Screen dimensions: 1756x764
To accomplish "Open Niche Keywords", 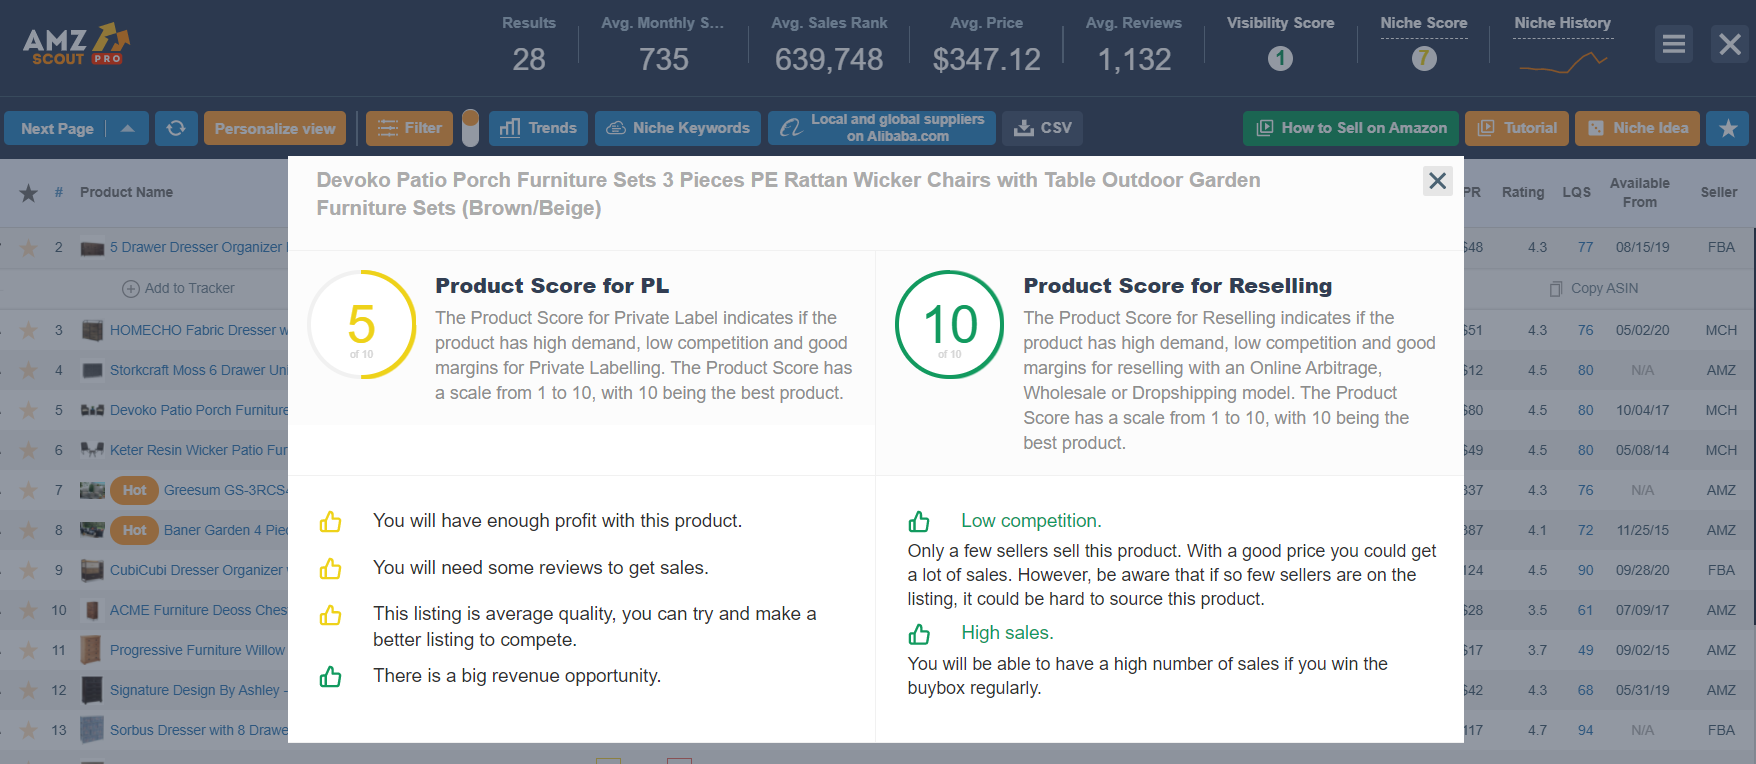I will [x=678, y=128].
